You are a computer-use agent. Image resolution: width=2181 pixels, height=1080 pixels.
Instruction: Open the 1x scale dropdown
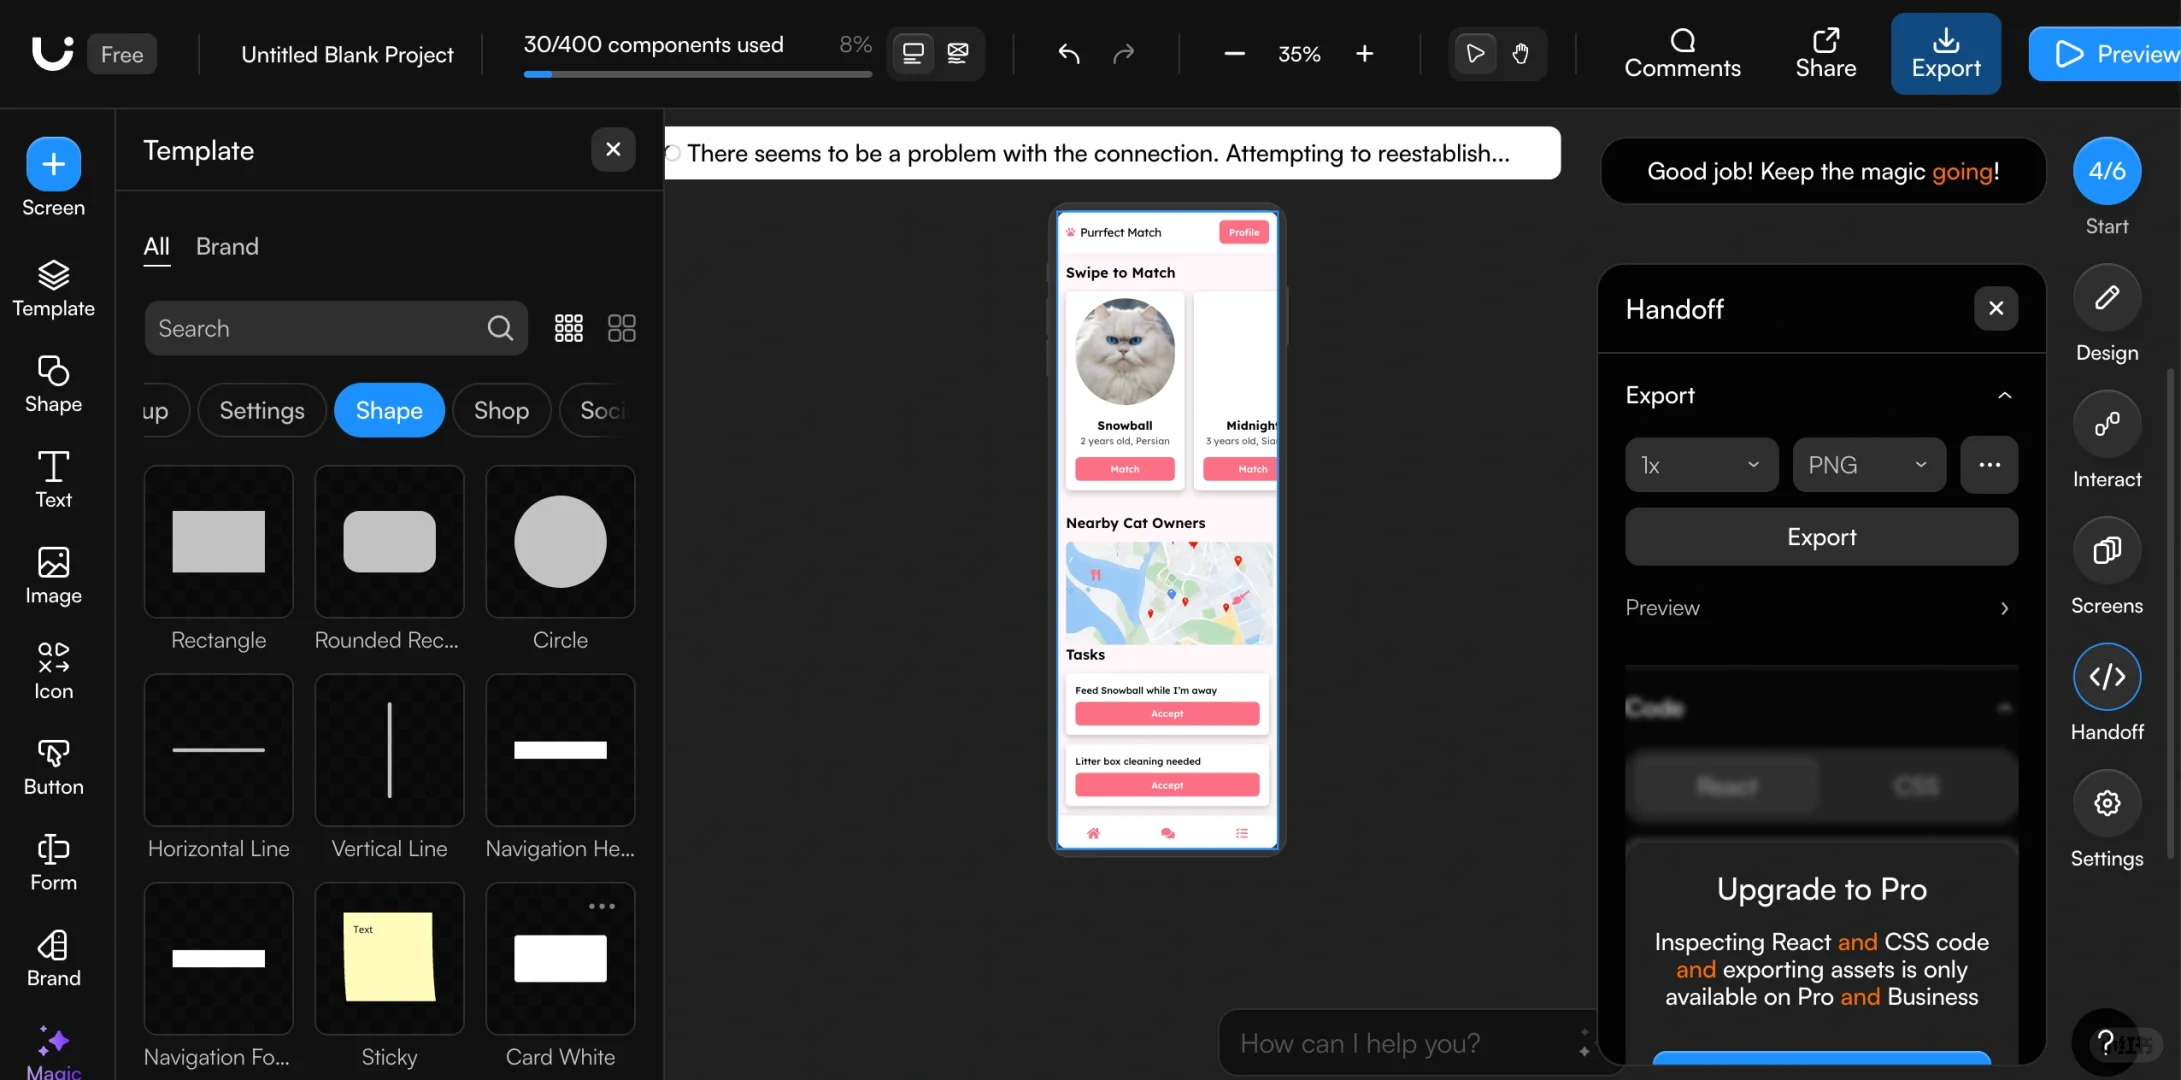[1700, 465]
